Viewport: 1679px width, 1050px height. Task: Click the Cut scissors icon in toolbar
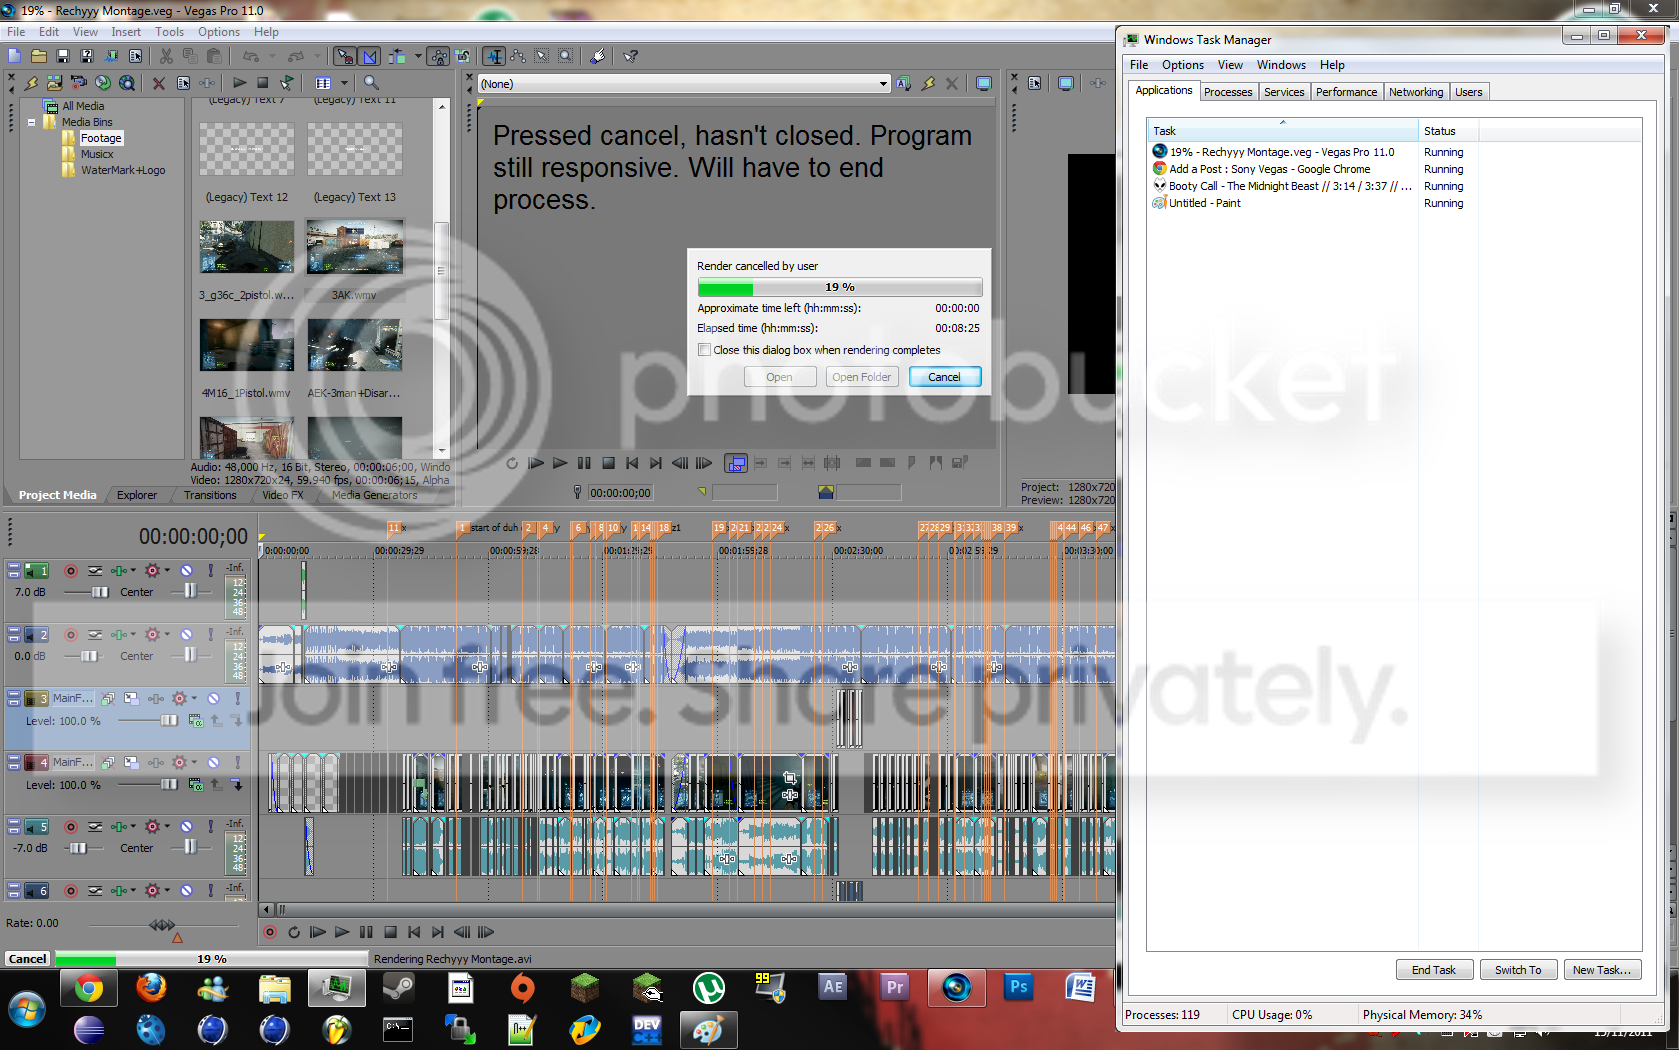coord(166,56)
